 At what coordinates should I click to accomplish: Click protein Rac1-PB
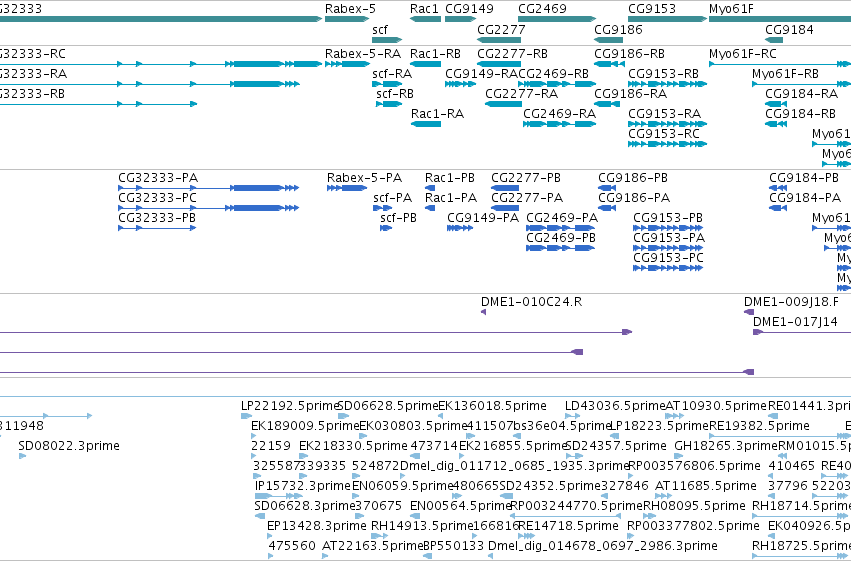tap(430, 188)
